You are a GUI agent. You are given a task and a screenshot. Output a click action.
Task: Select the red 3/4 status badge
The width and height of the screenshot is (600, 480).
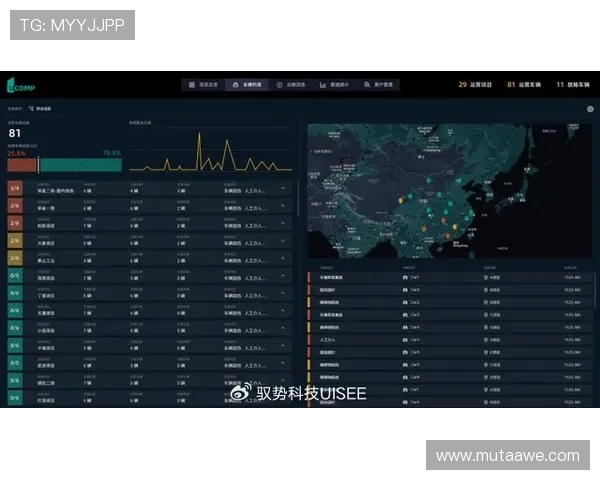point(15,188)
